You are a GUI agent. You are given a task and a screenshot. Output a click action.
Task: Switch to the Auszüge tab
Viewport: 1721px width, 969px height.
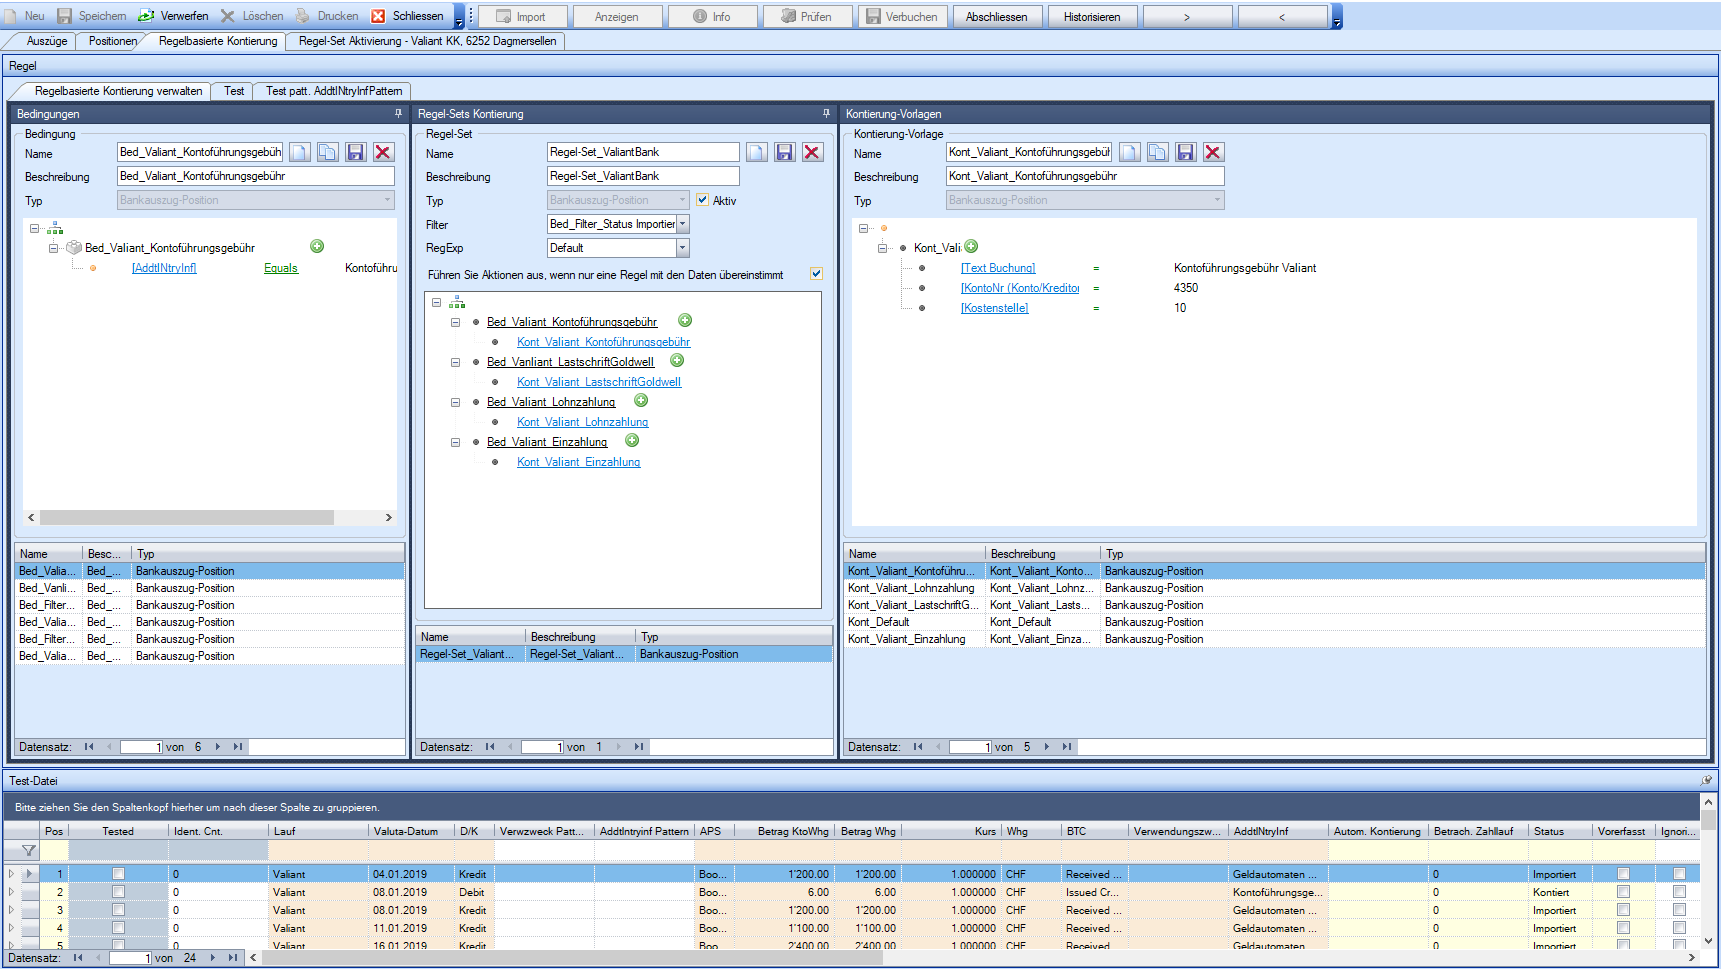pos(46,41)
